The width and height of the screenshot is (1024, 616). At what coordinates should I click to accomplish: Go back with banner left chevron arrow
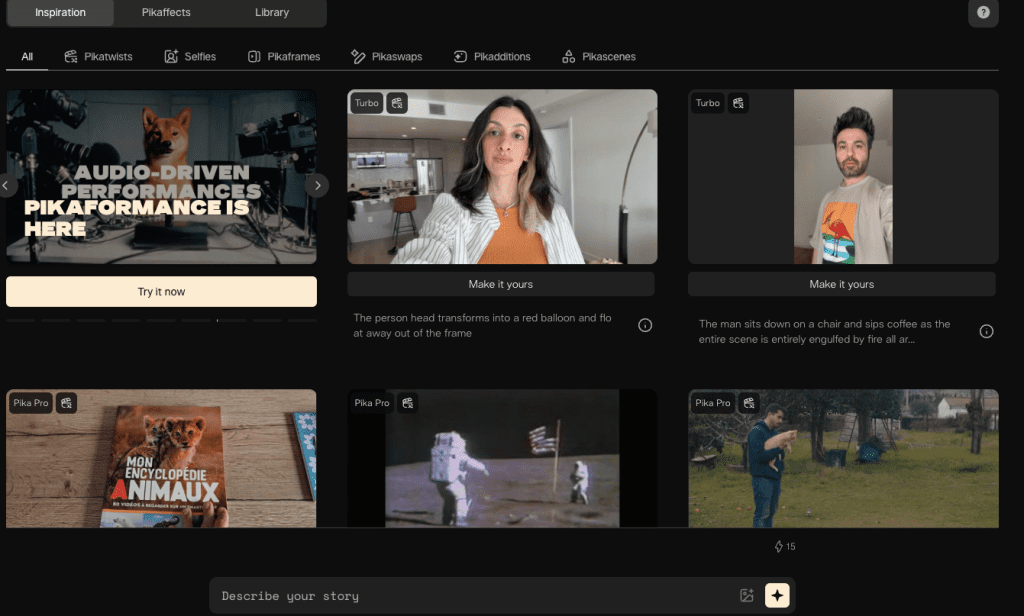click(x=6, y=185)
